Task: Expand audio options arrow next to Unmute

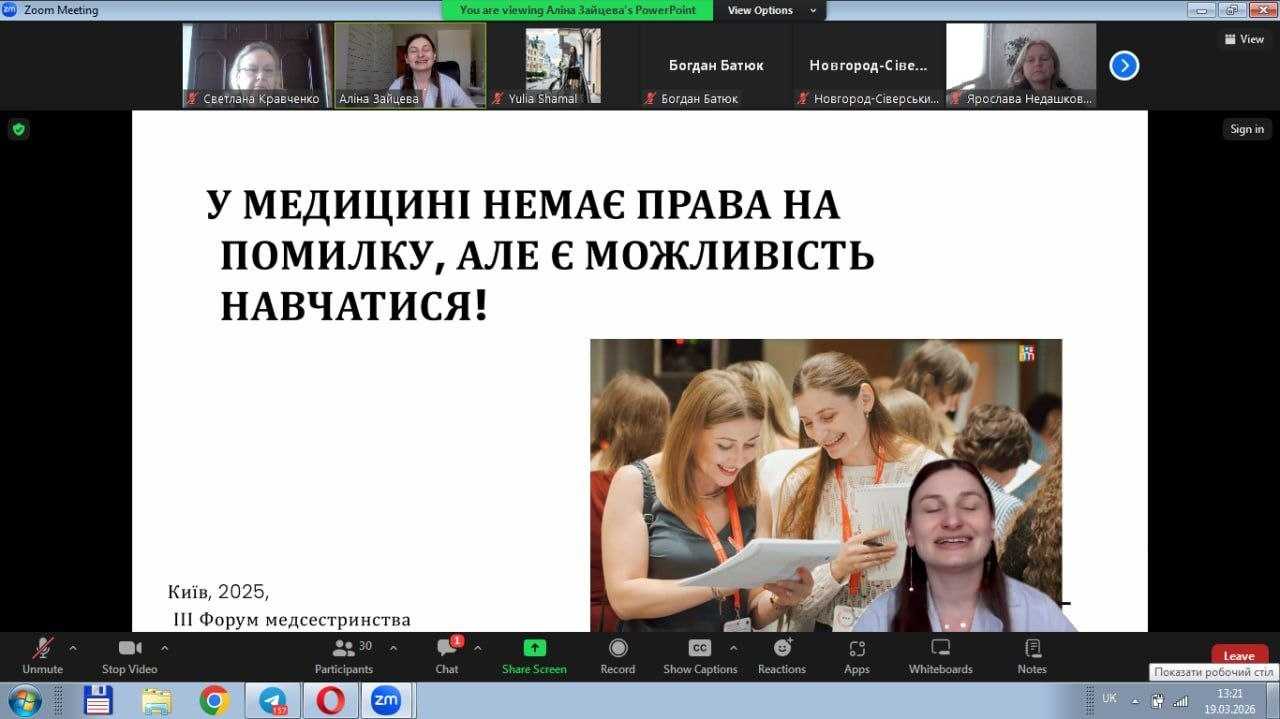Action: (x=73, y=647)
